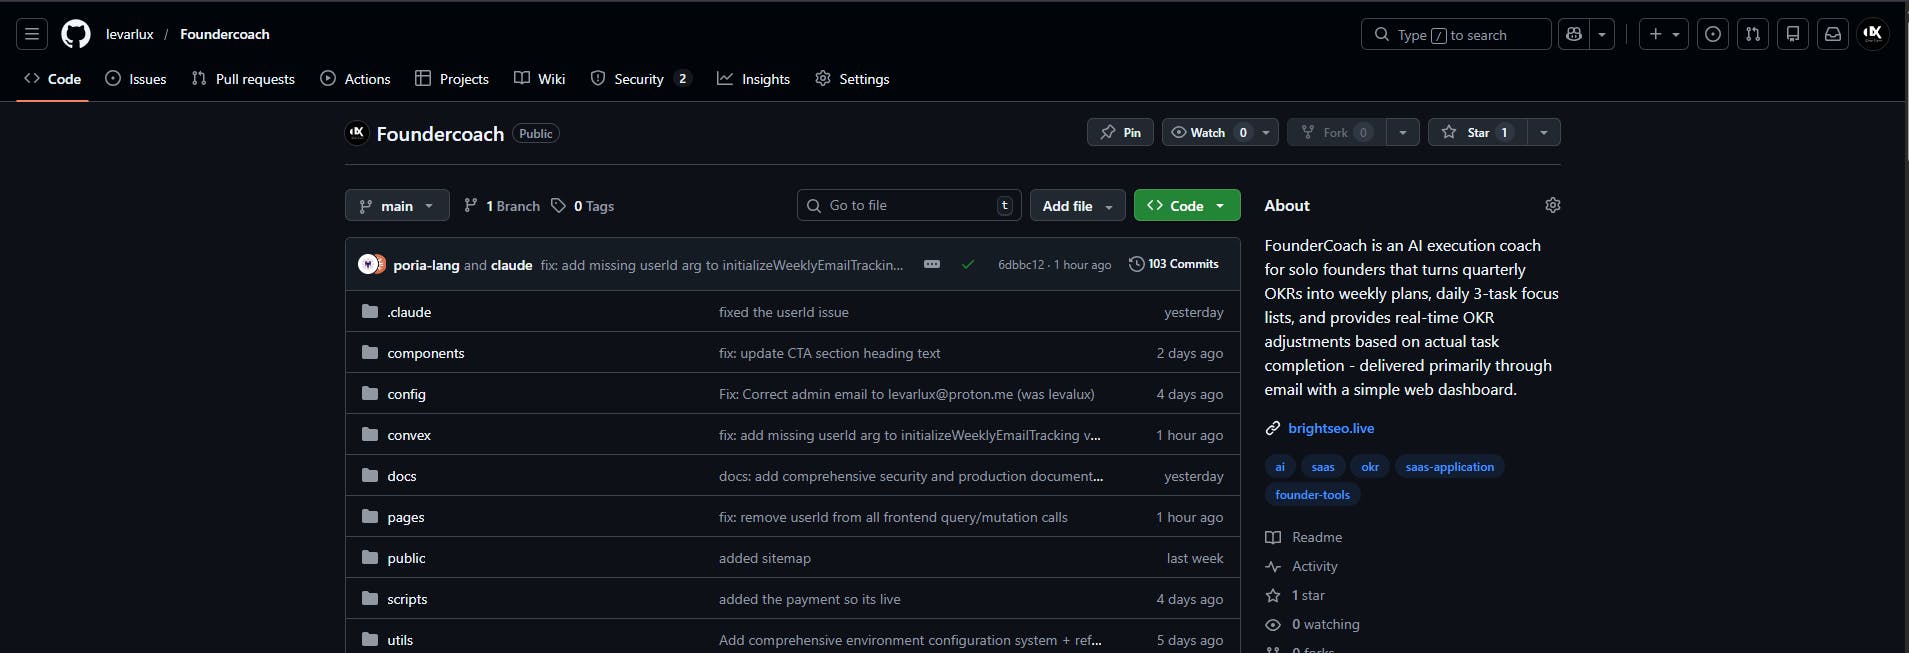The image size is (1909, 653).
Task: Open the user profile avatar menu
Action: tap(1873, 34)
